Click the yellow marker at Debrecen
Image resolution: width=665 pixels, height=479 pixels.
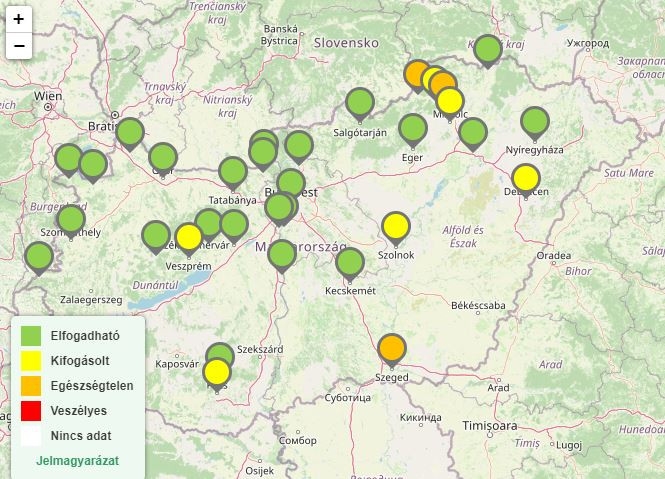(x=525, y=178)
